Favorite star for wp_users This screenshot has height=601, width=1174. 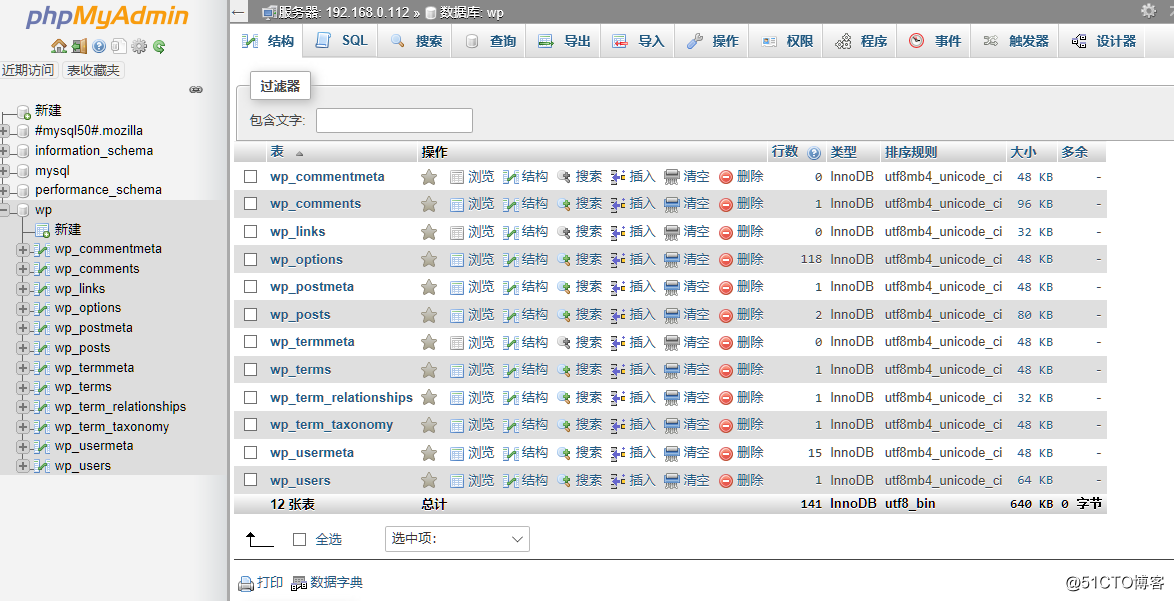(x=429, y=481)
